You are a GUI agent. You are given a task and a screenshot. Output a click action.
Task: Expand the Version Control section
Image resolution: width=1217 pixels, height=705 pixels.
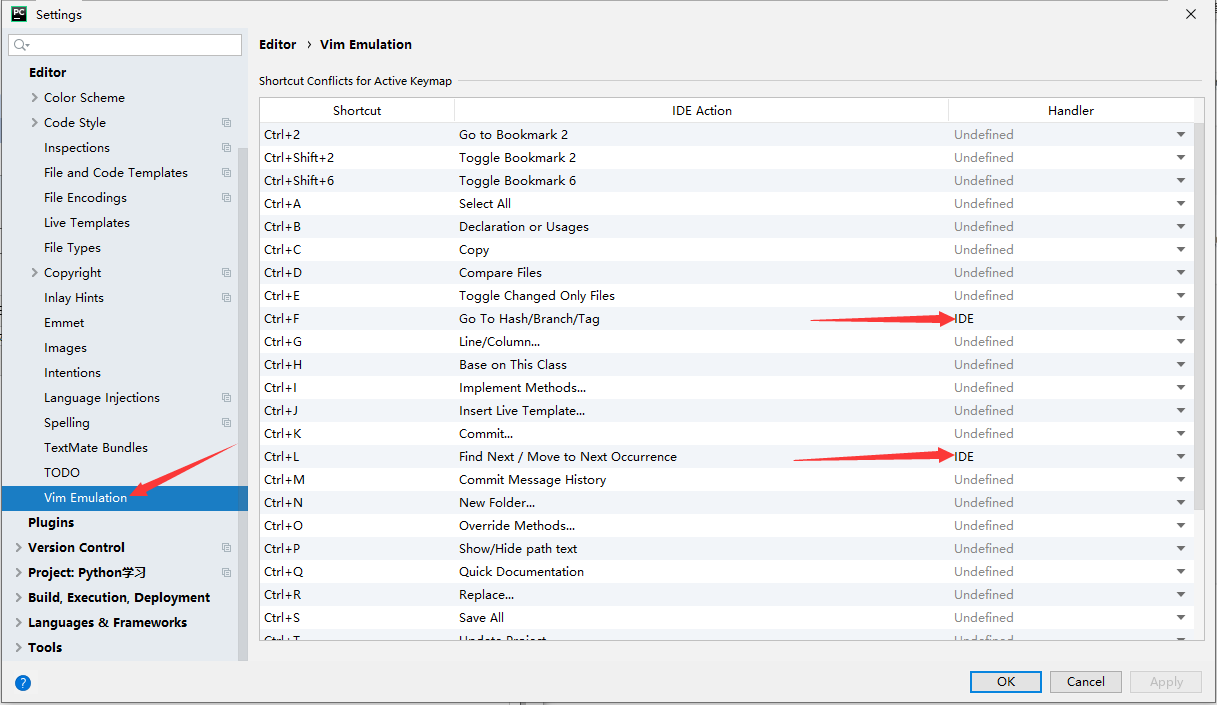point(19,548)
